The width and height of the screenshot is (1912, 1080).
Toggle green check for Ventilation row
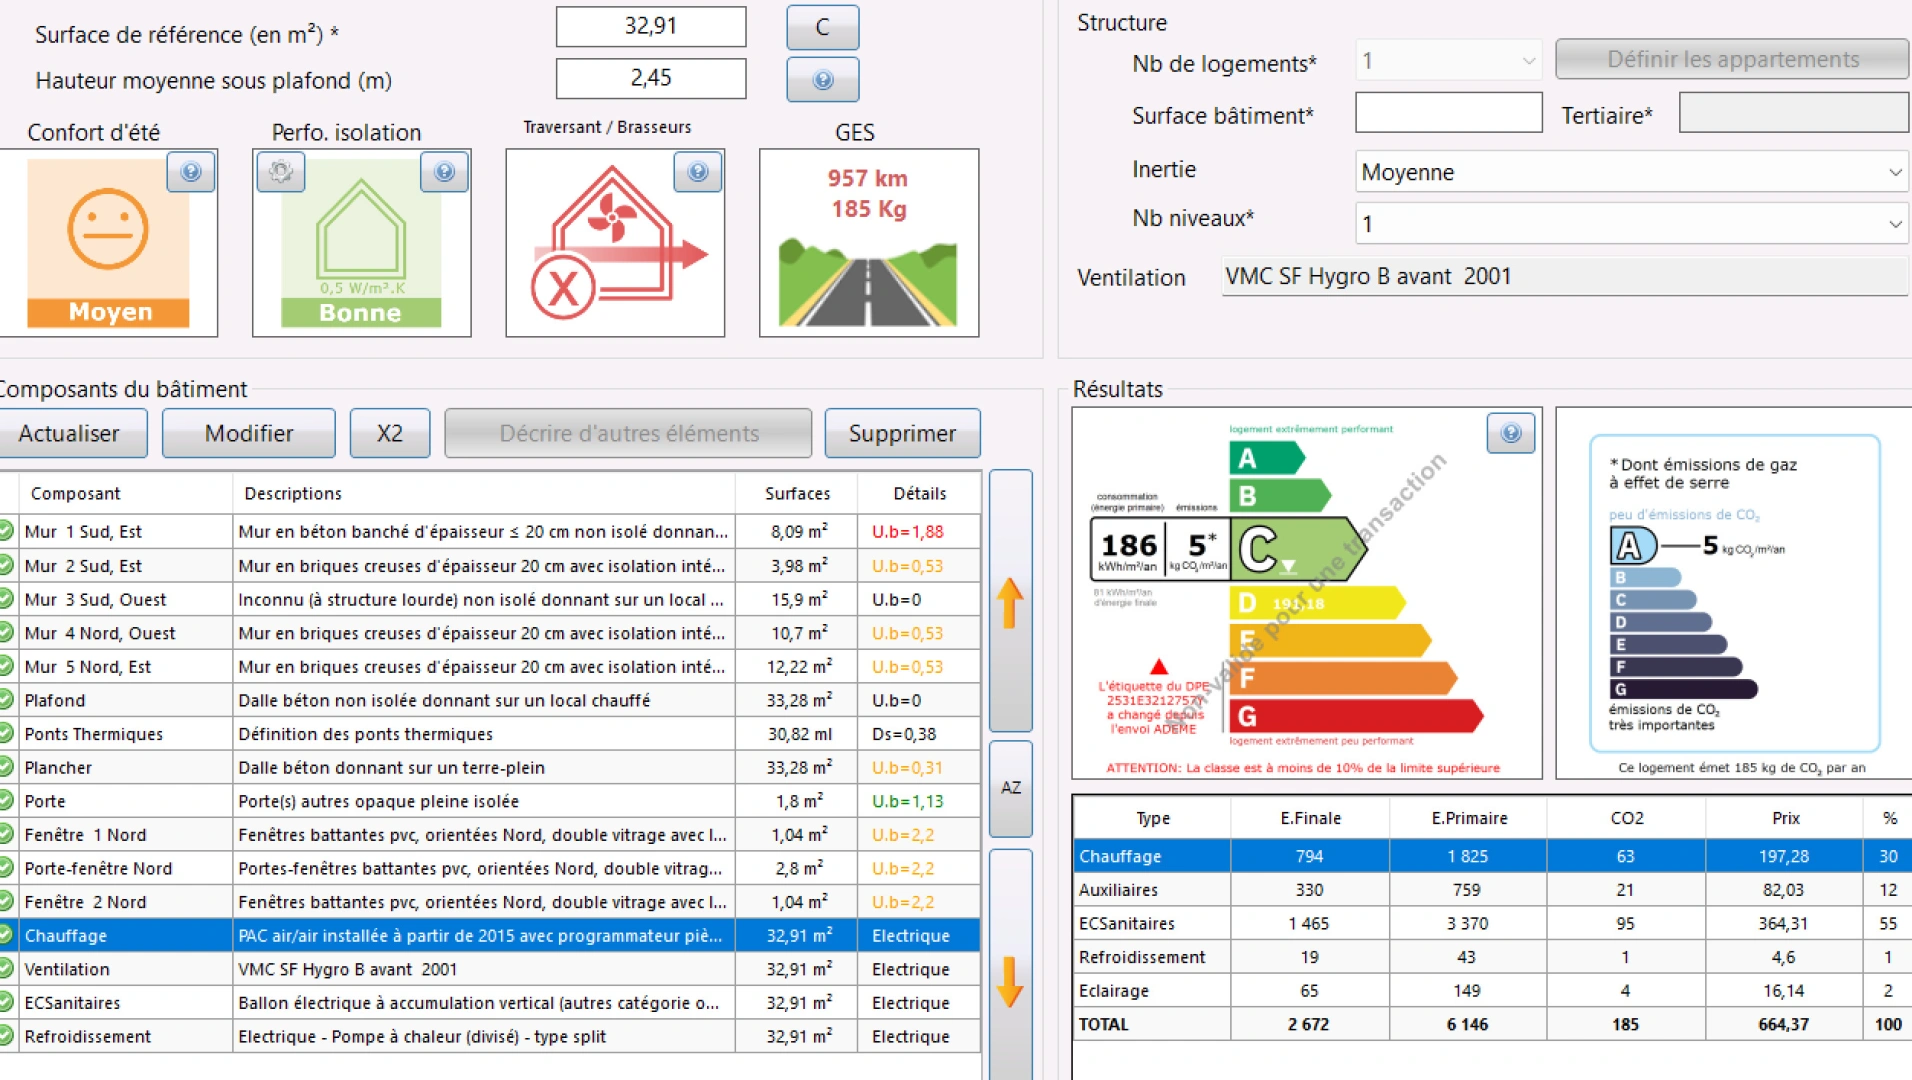point(7,969)
